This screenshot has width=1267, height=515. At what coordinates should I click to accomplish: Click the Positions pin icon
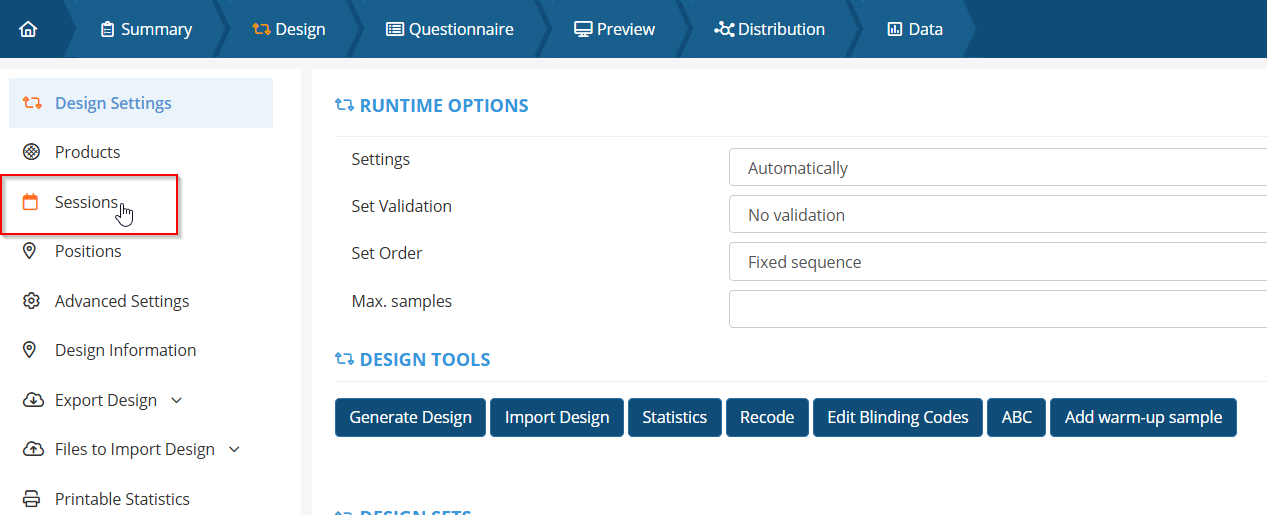pos(31,251)
